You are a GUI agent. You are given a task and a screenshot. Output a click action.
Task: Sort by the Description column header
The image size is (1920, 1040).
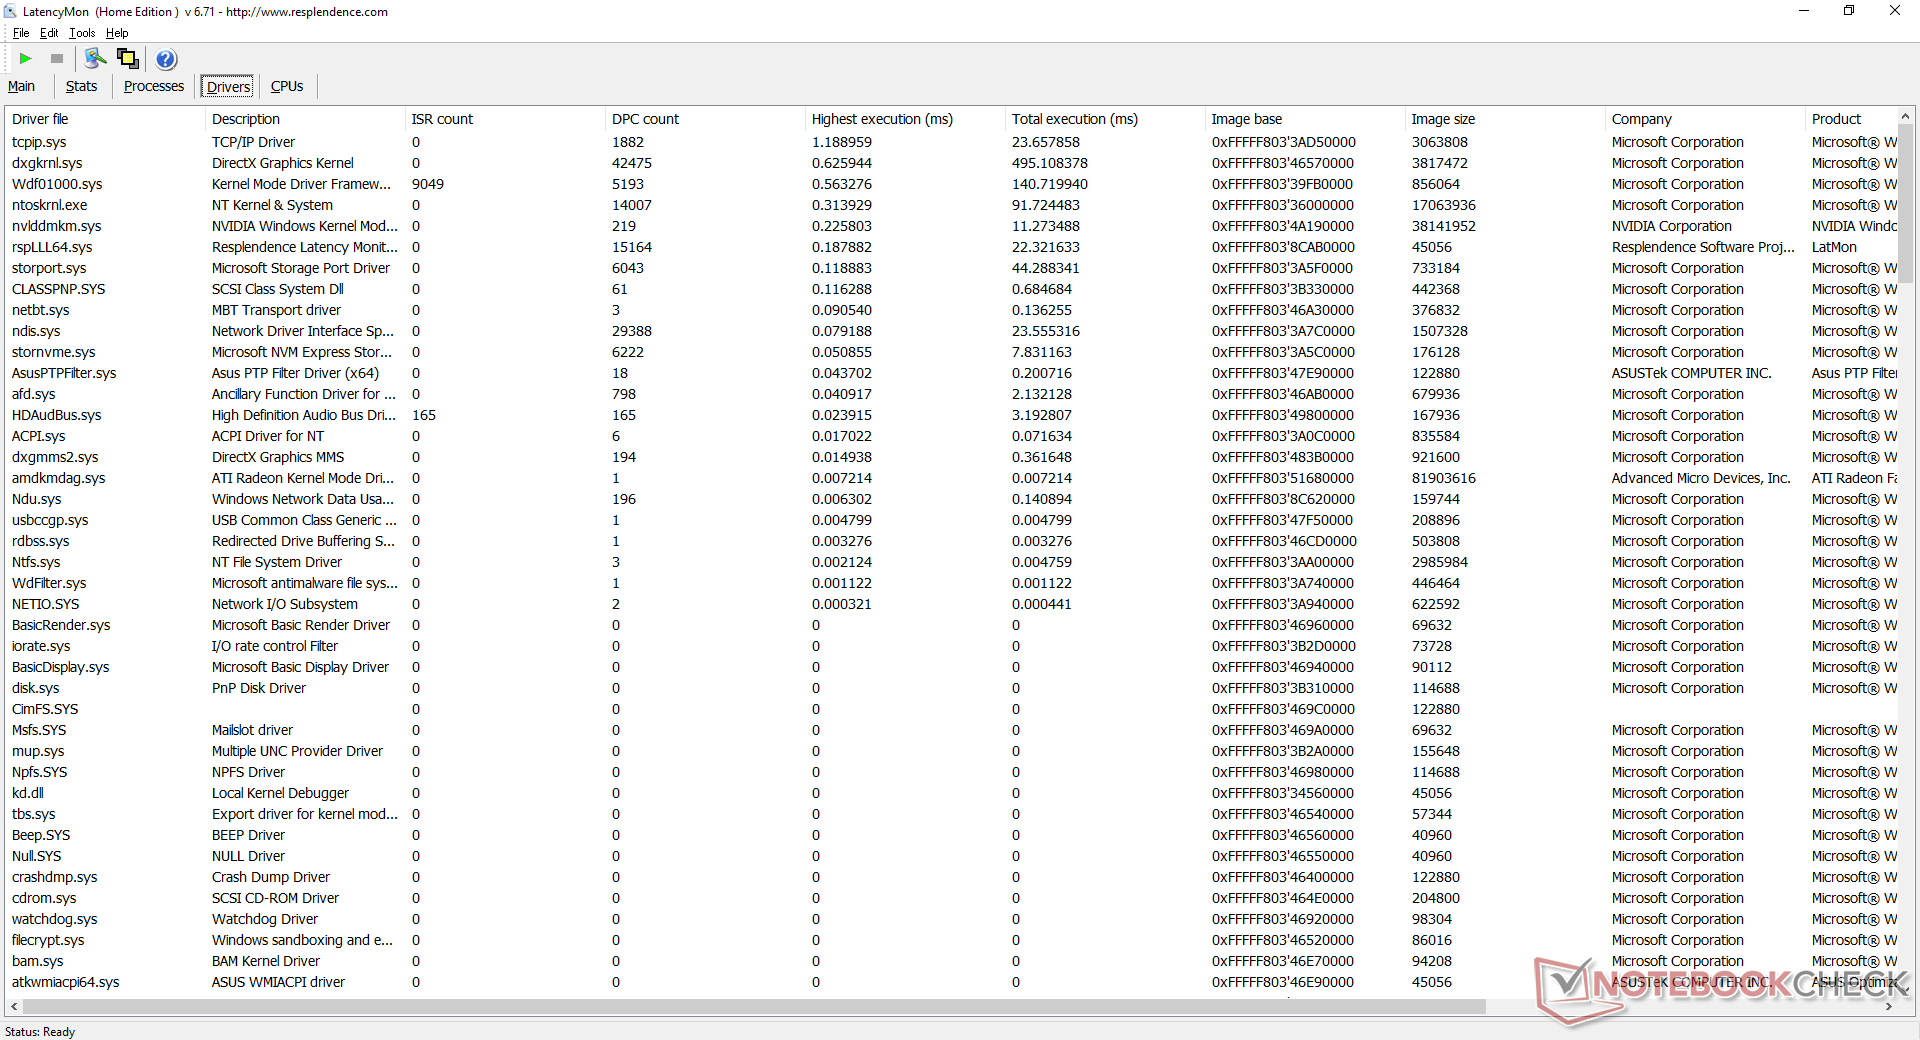tap(305, 119)
